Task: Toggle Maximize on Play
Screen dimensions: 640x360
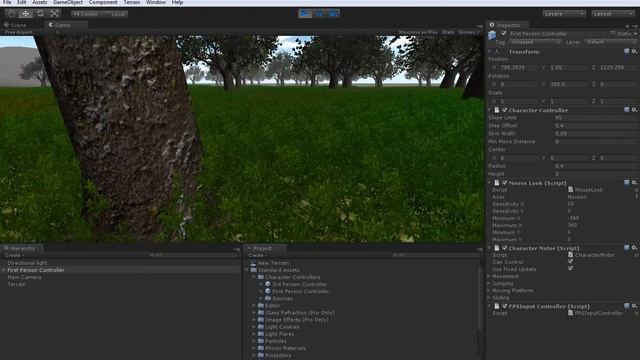Action: click(418, 32)
